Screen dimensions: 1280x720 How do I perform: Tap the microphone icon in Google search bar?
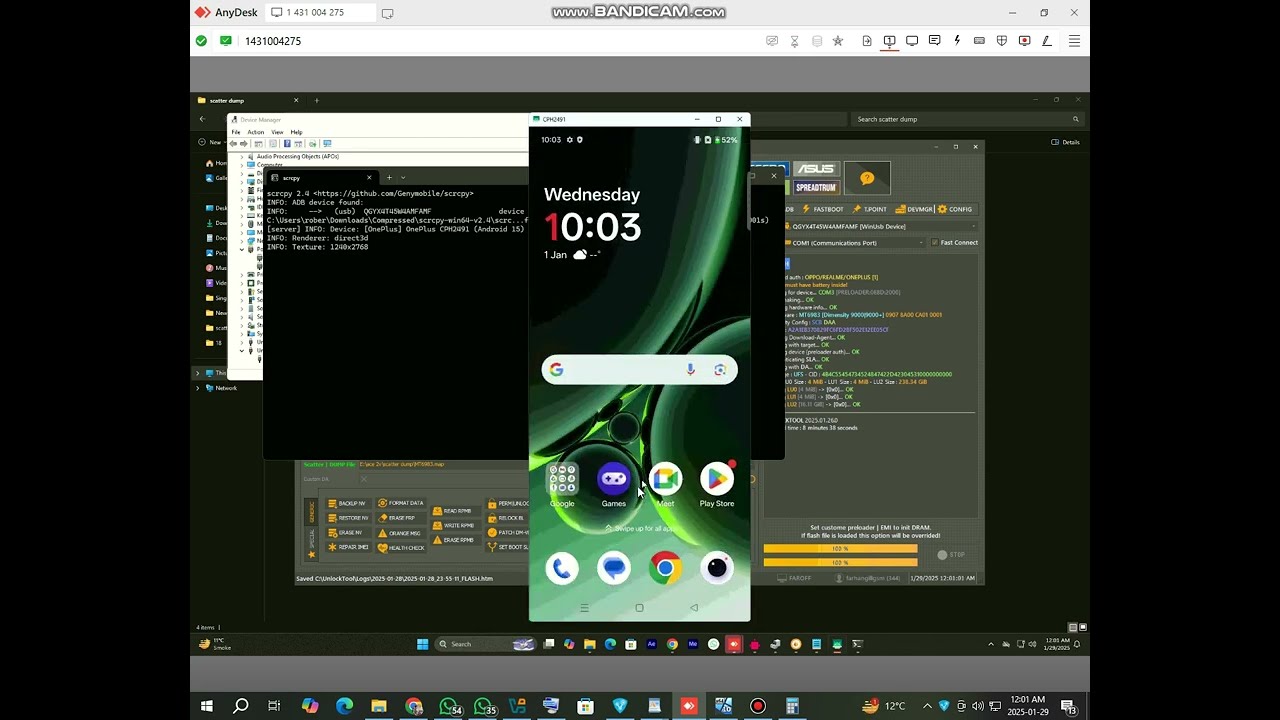click(690, 370)
